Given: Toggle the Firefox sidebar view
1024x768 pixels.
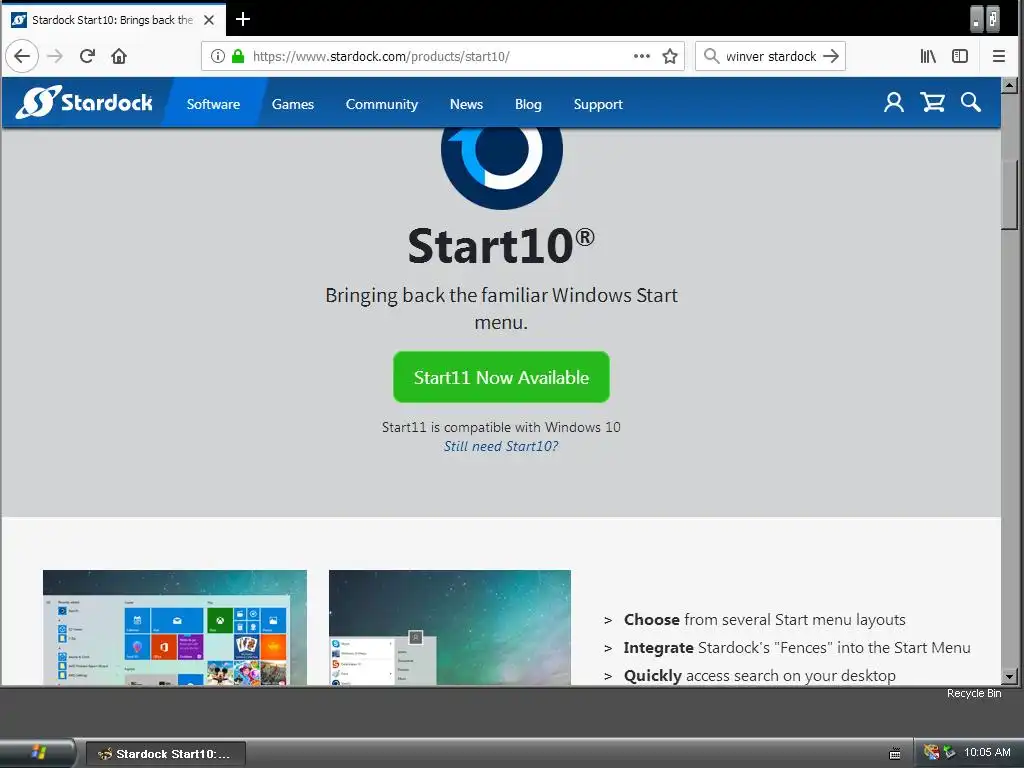Looking at the screenshot, I should [x=960, y=56].
